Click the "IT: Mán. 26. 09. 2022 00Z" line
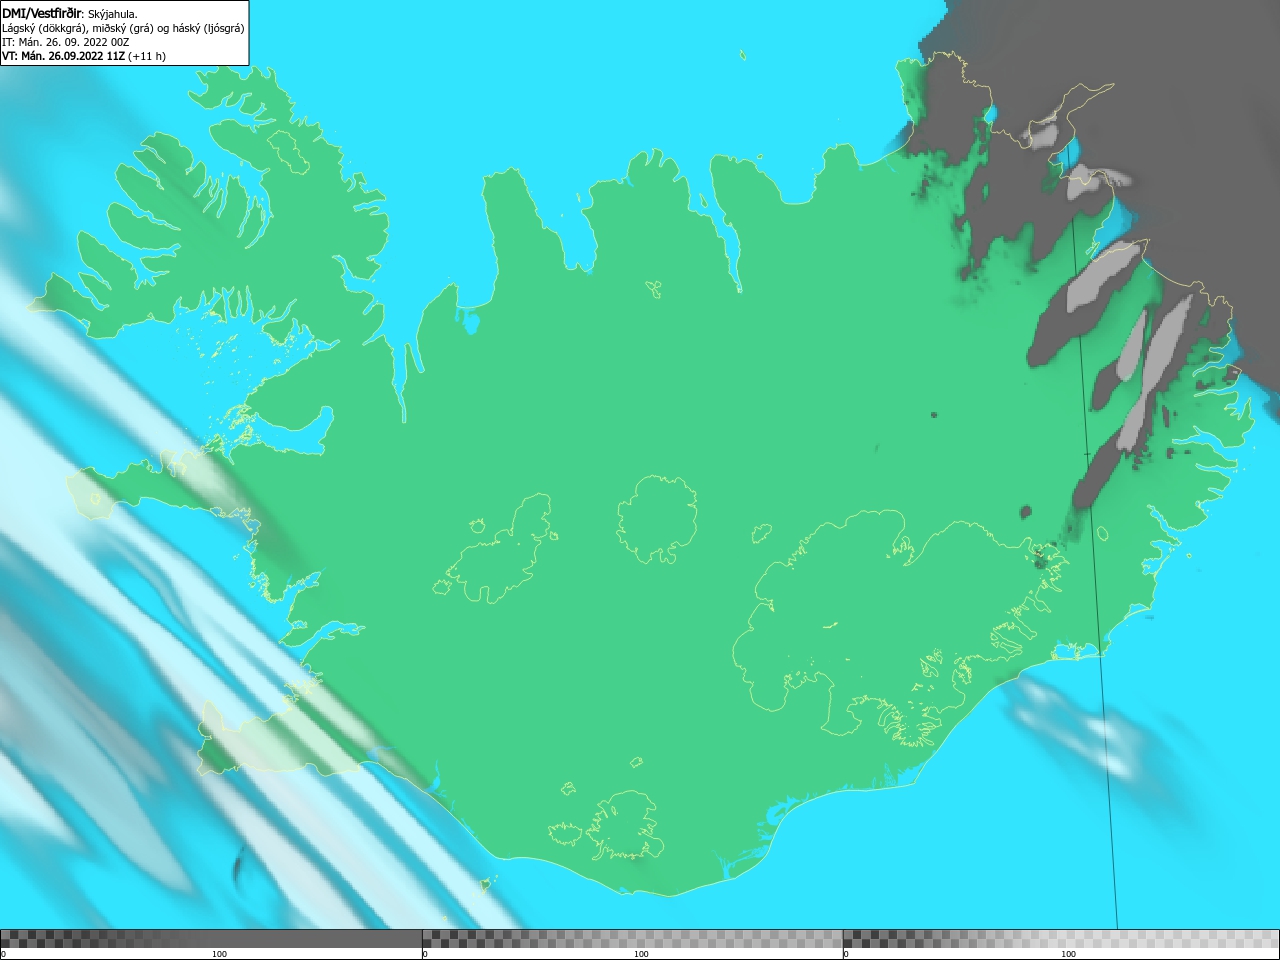Screen dimensions: 1280x960 (65, 42)
